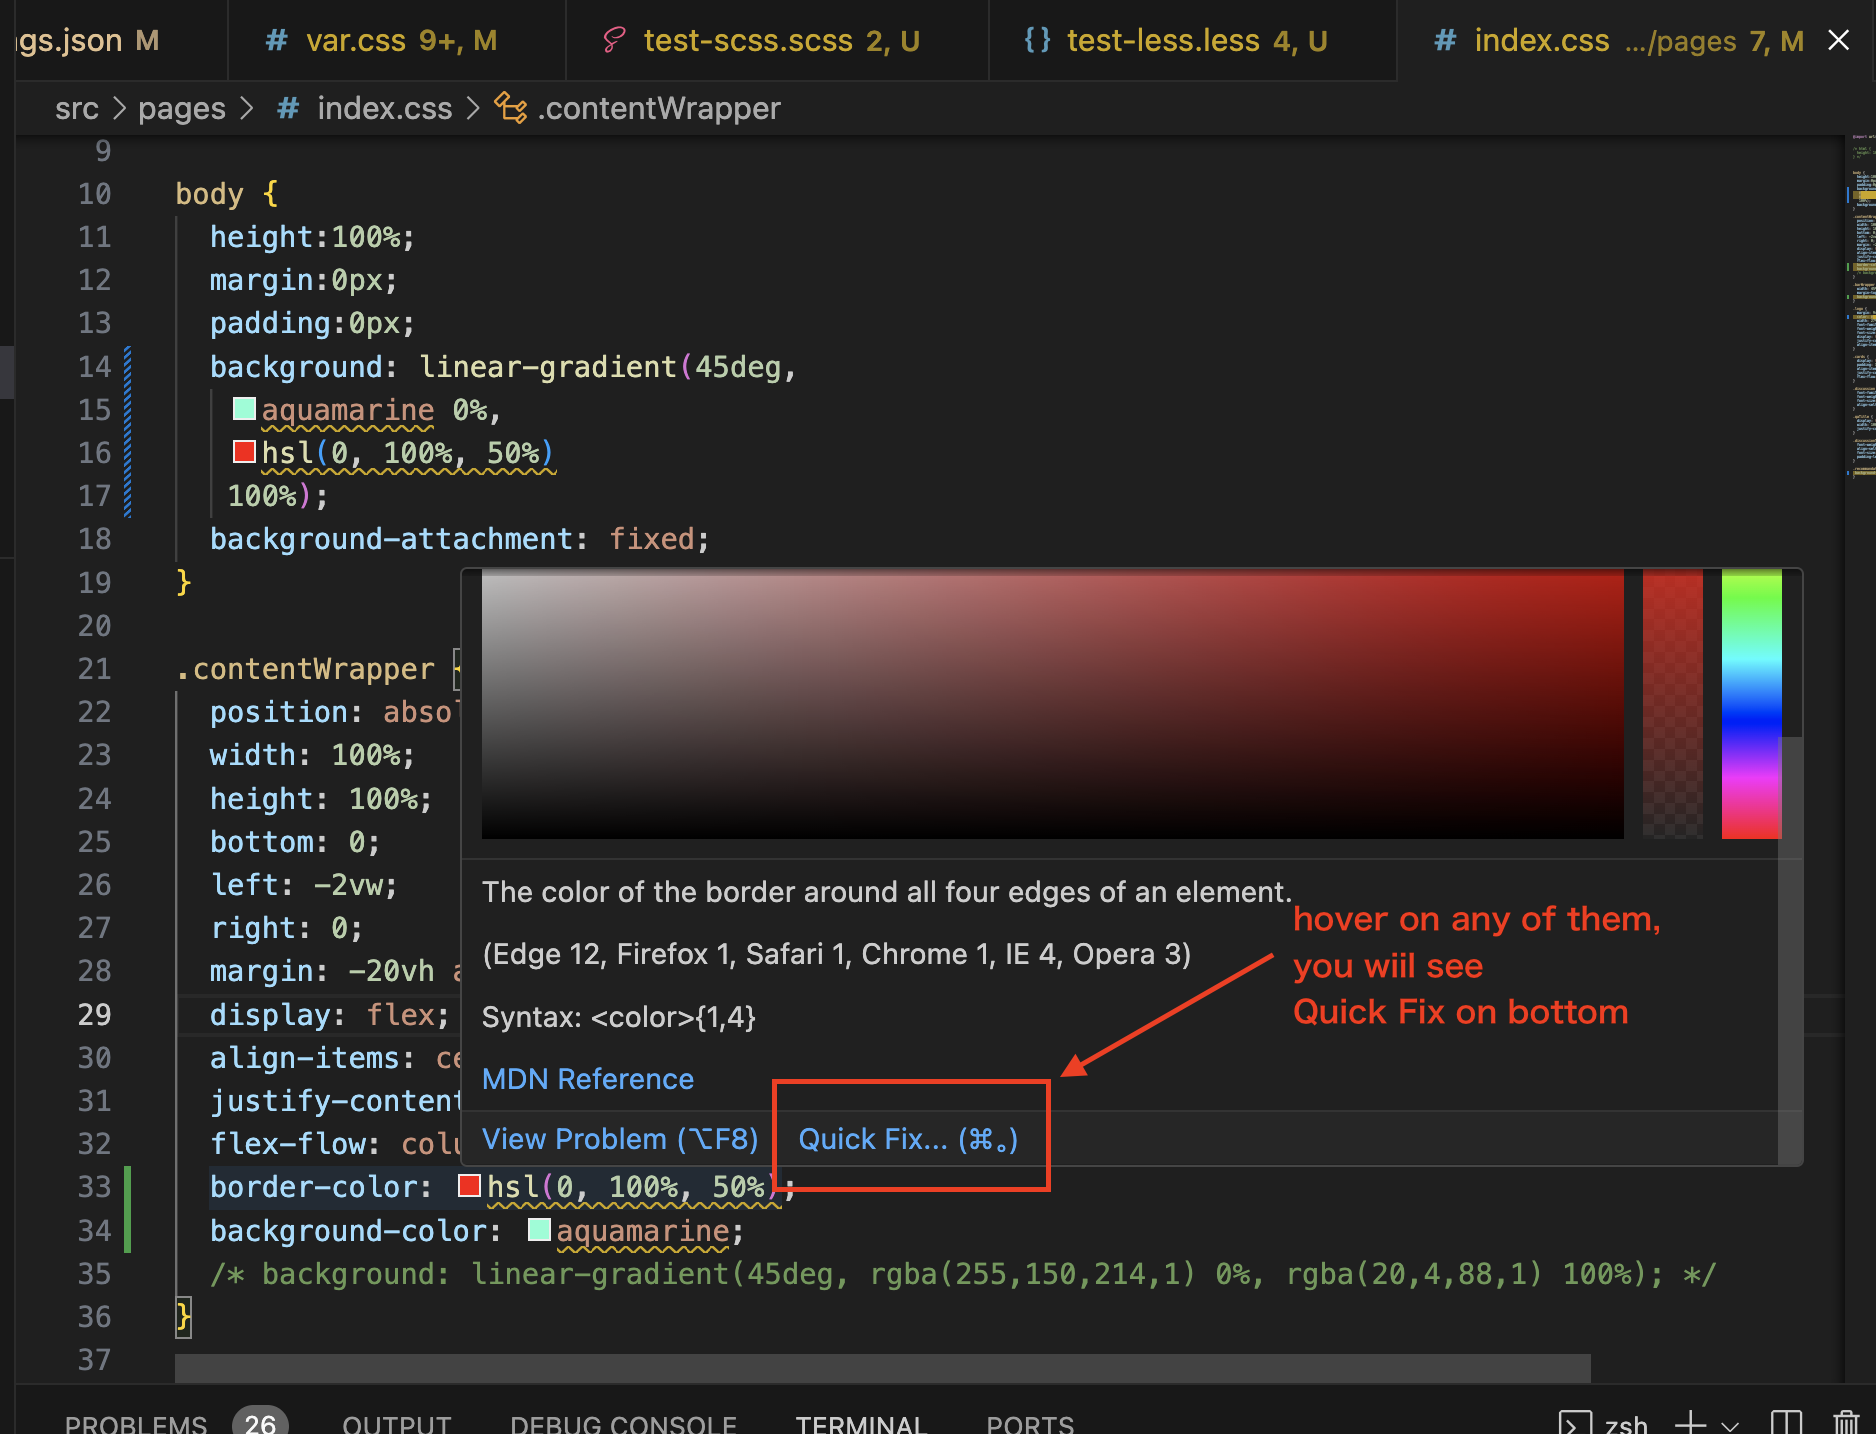Open the DEBUG CONSOLE panel tab
The width and height of the screenshot is (1876, 1434).
click(x=624, y=1423)
